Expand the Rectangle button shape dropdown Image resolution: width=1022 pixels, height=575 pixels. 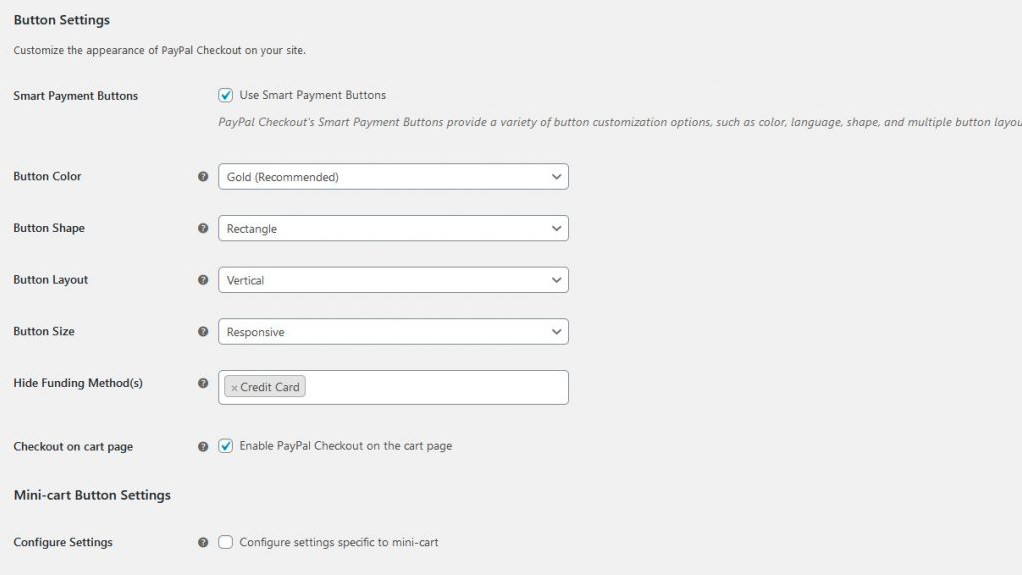(393, 229)
